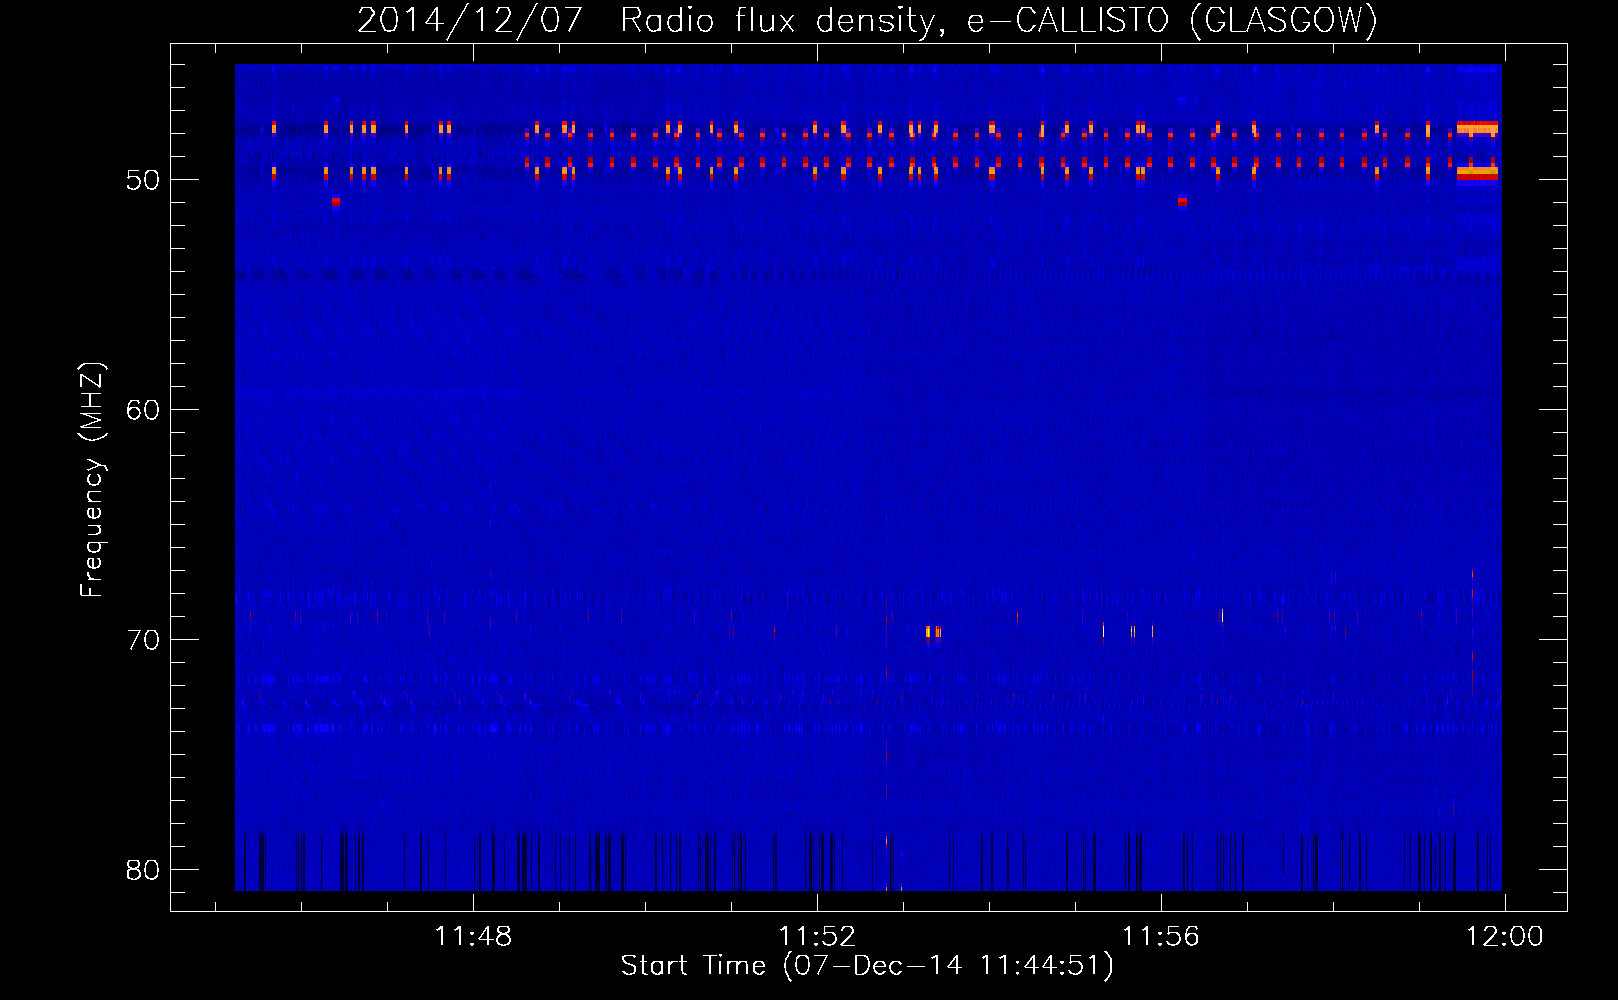Click the bright orange burst near 50 MHz at the end of the spectrogram
Screen dimensions: 1618x1000
[x=1477, y=173]
